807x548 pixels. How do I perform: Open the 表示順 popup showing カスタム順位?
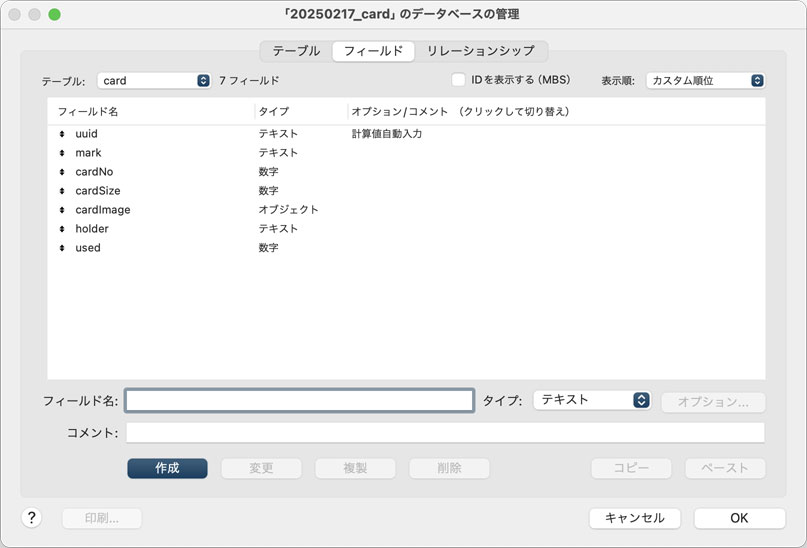(x=705, y=80)
